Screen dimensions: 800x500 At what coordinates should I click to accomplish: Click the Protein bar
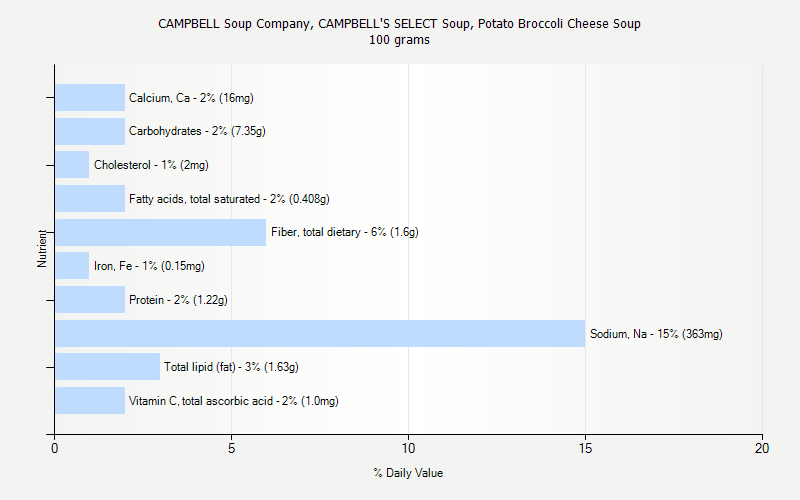click(x=90, y=299)
